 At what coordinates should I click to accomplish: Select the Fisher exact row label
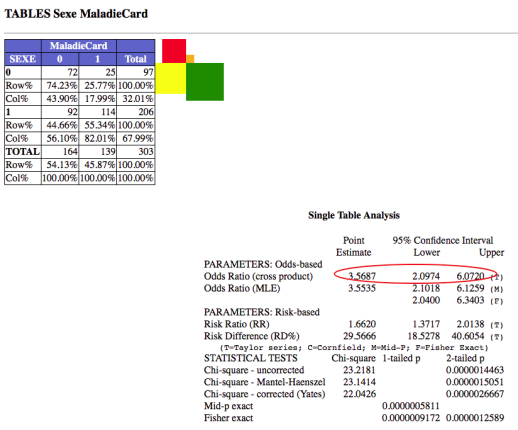(x=228, y=418)
